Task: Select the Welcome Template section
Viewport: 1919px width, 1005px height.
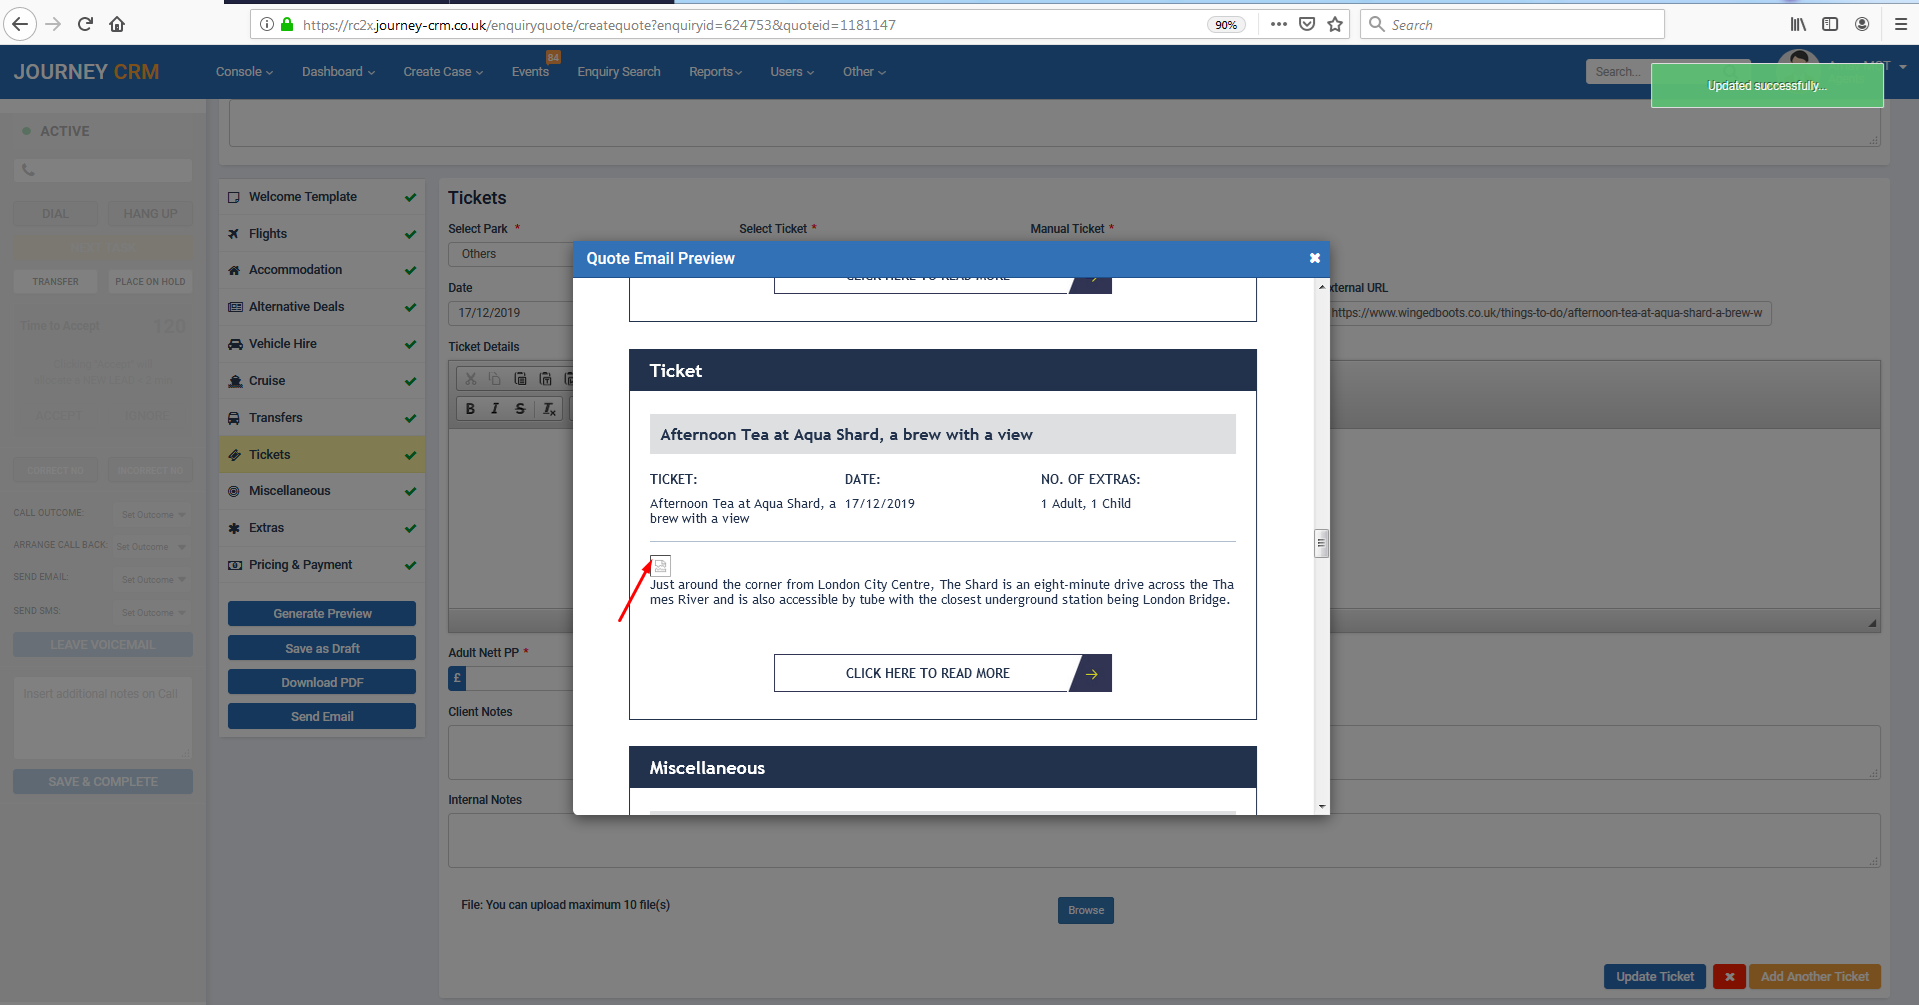Action: pos(322,197)
